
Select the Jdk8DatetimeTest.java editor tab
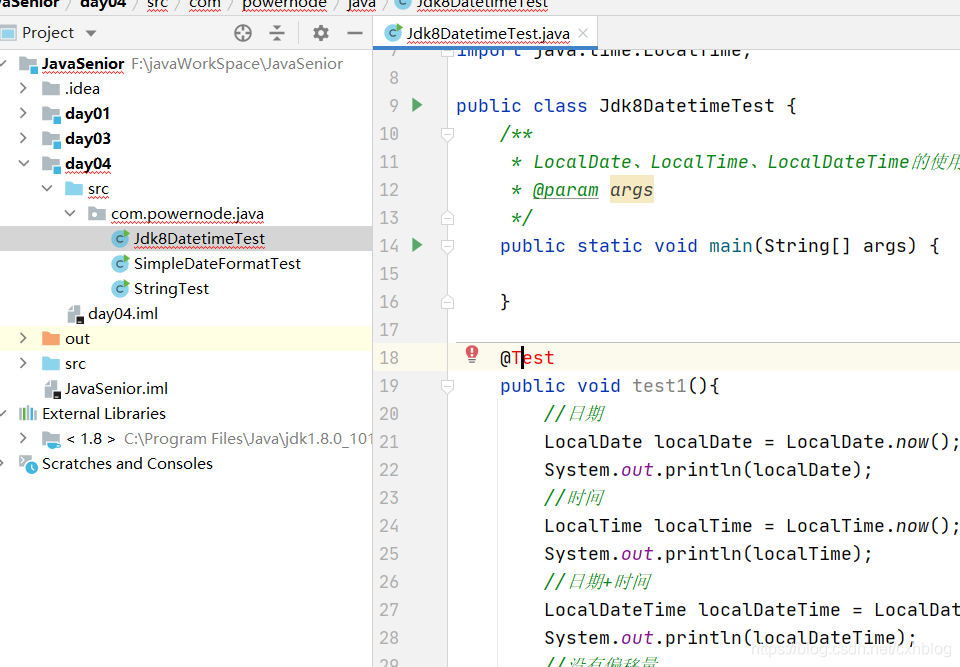click(x=487, y=33)
